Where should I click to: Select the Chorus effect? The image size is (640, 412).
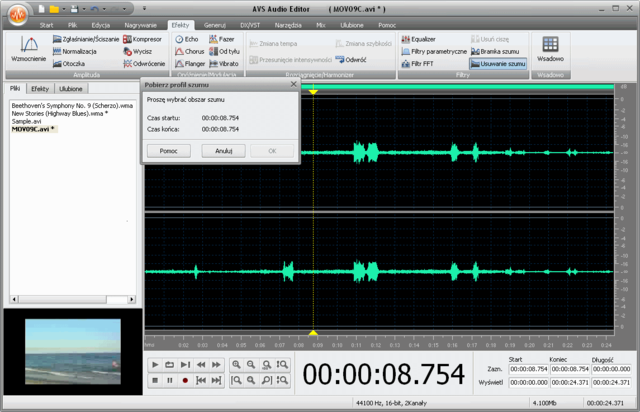click(189, 51)
